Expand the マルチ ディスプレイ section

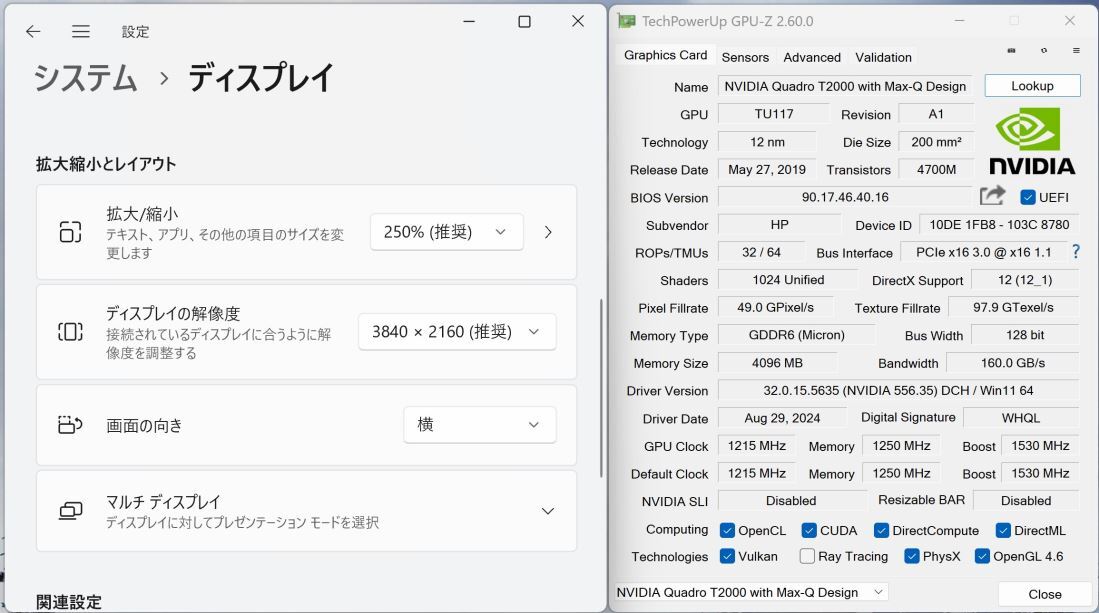tap(548, 511)
